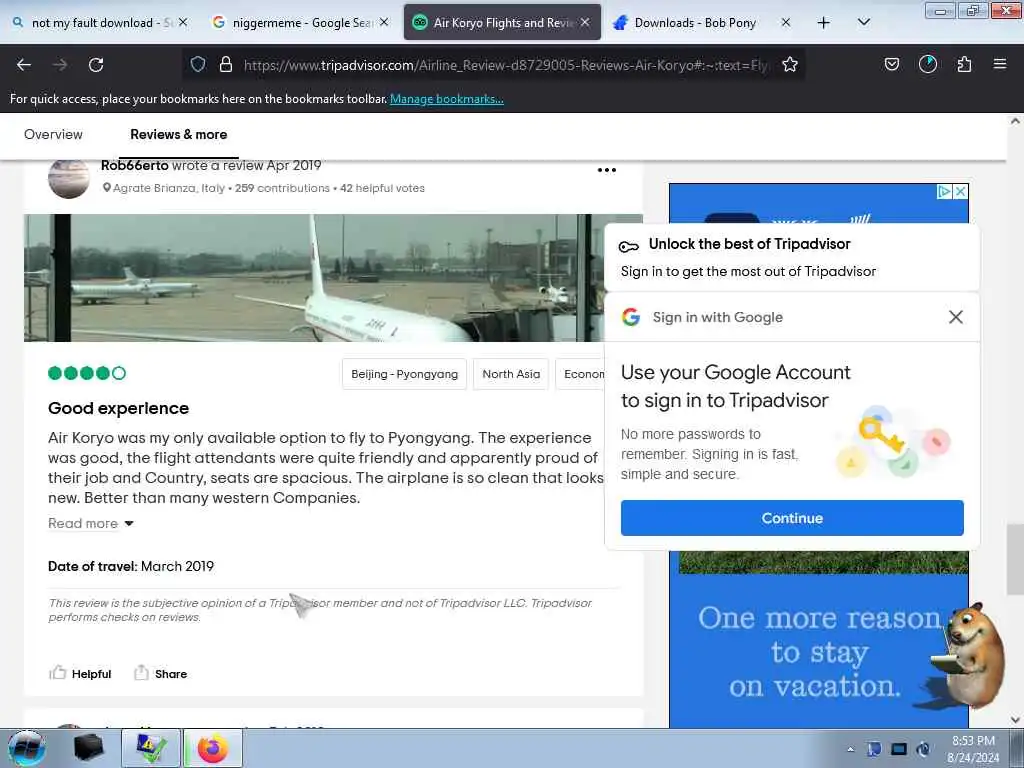This screenshot has height=768, width=1024.
Task: Close the advertisement with X icon
Action: pos(961,191)
